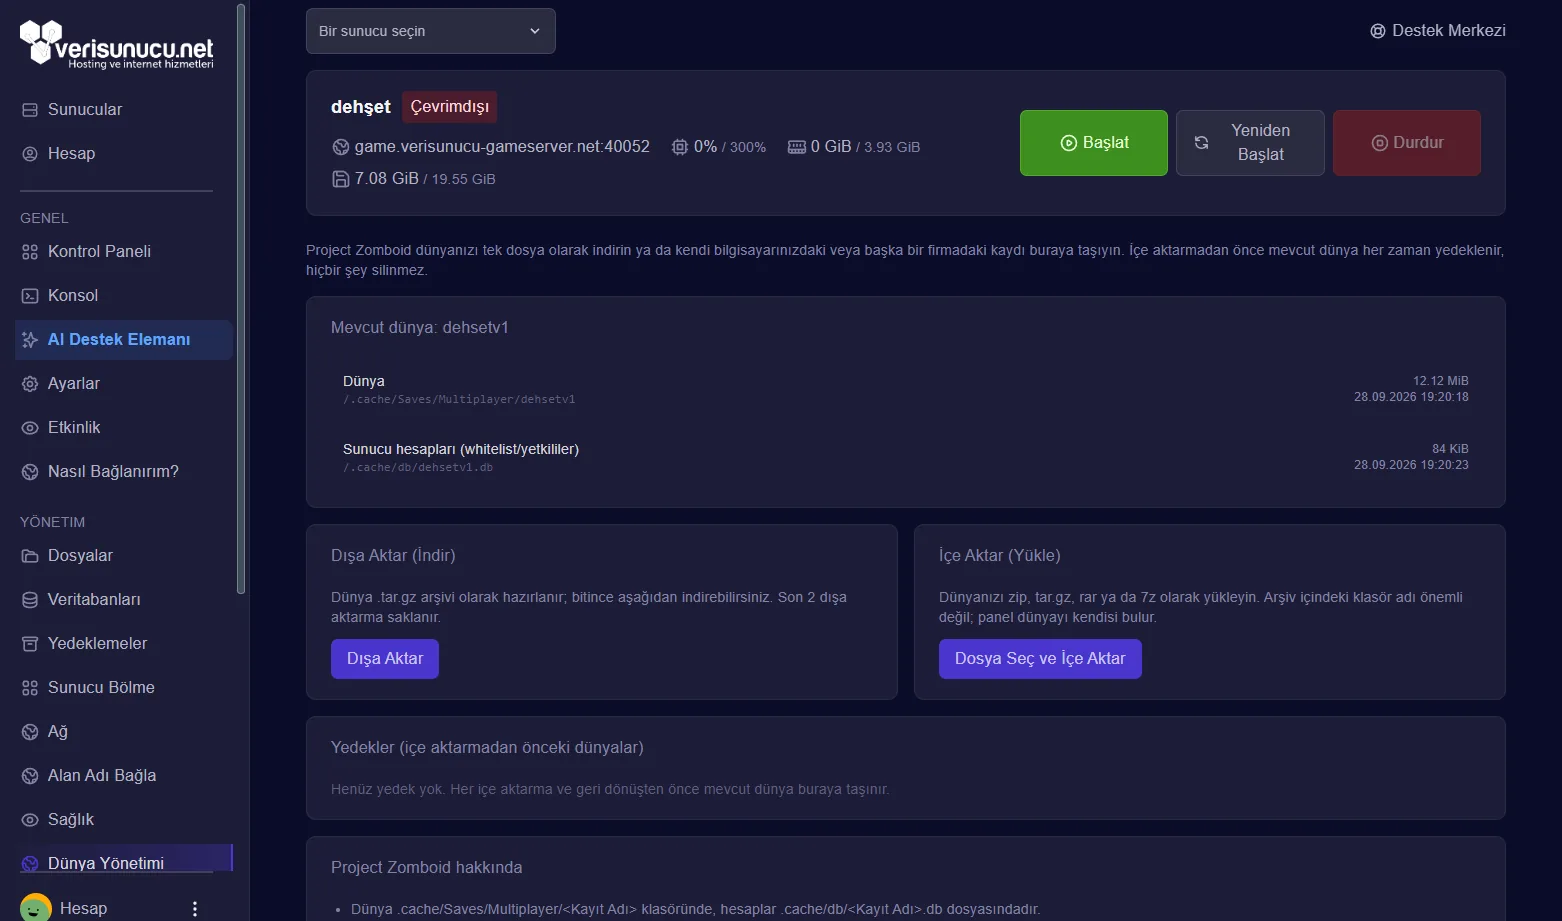Screen dimensions: 1562x921
Task: Click the Nasıl Bağlanırım globe icon
Action: tap(30, 472)
